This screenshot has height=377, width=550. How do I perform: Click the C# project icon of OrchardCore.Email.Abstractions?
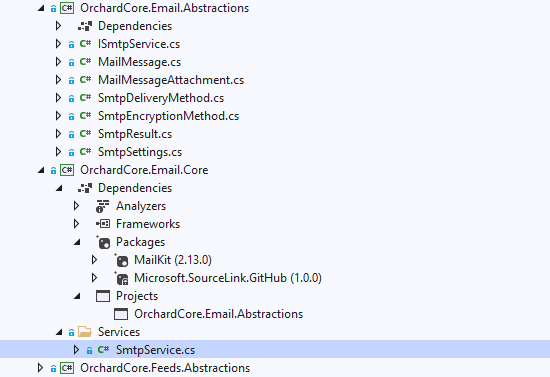coord(67,8)
